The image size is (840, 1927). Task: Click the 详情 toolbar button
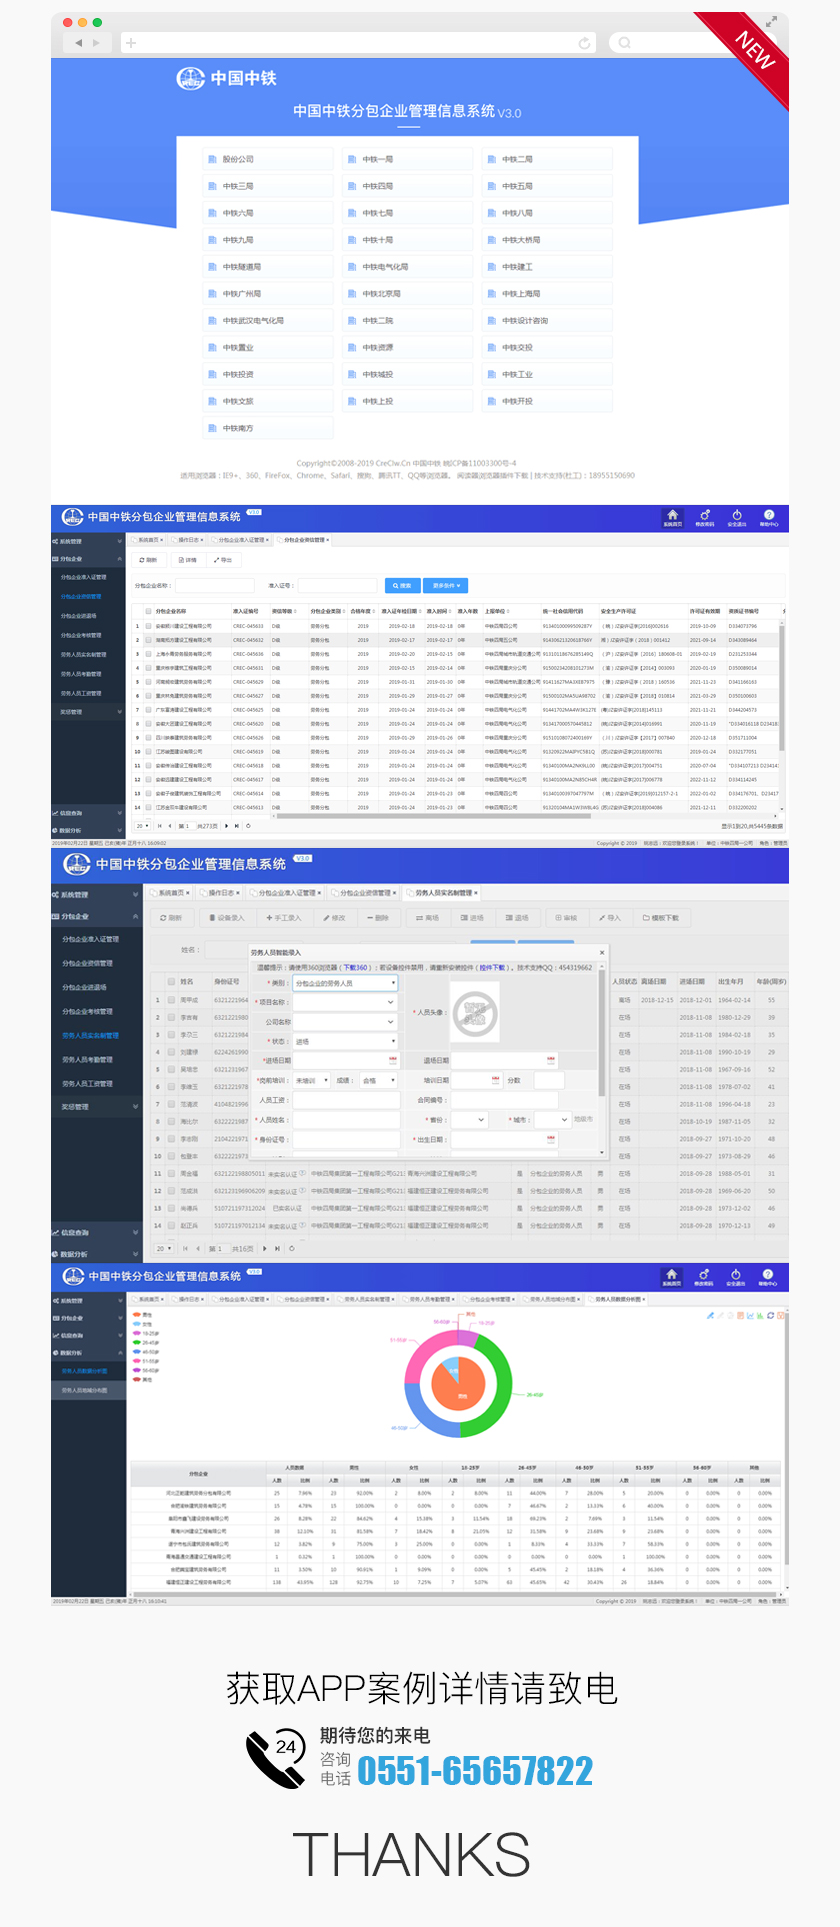pyautogui.click(x=187, y=560)
